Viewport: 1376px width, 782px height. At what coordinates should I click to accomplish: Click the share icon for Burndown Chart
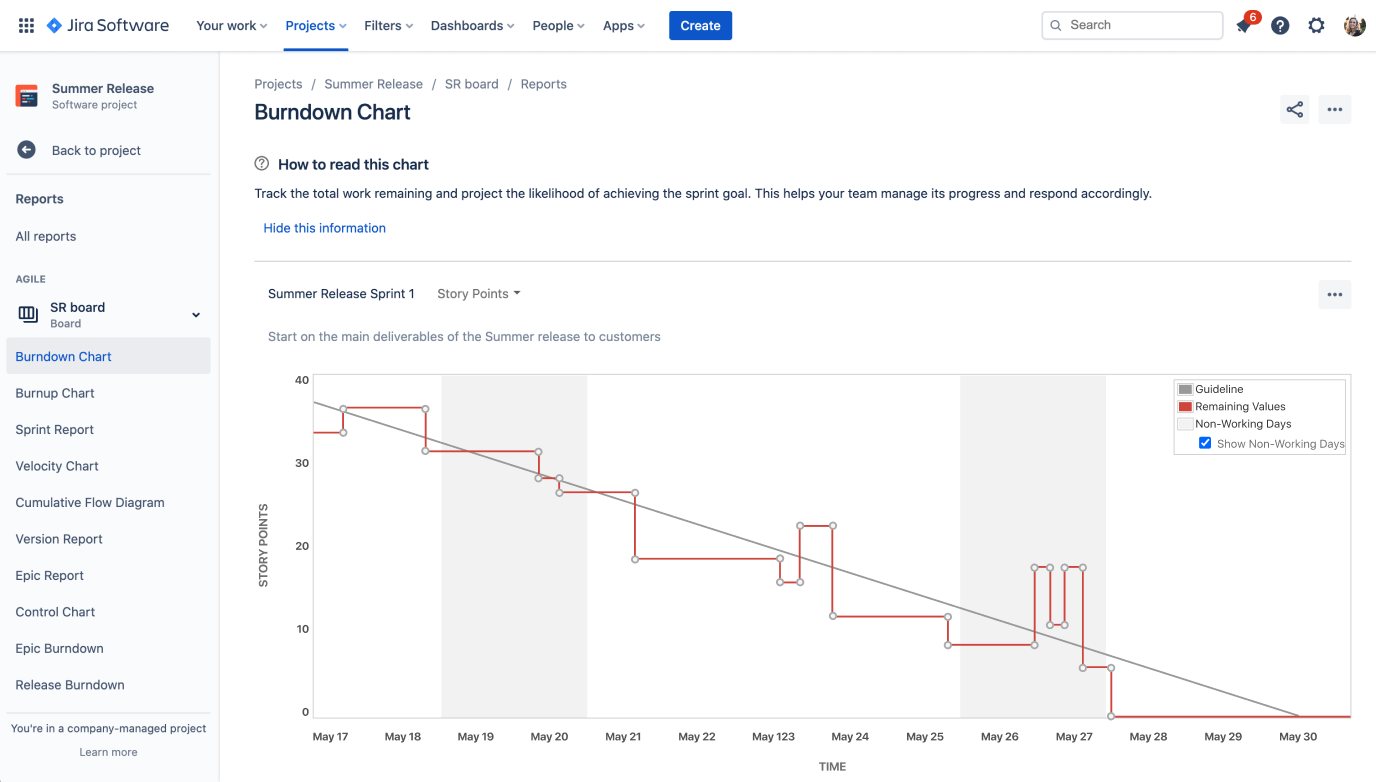click(x=1295, y=110)
